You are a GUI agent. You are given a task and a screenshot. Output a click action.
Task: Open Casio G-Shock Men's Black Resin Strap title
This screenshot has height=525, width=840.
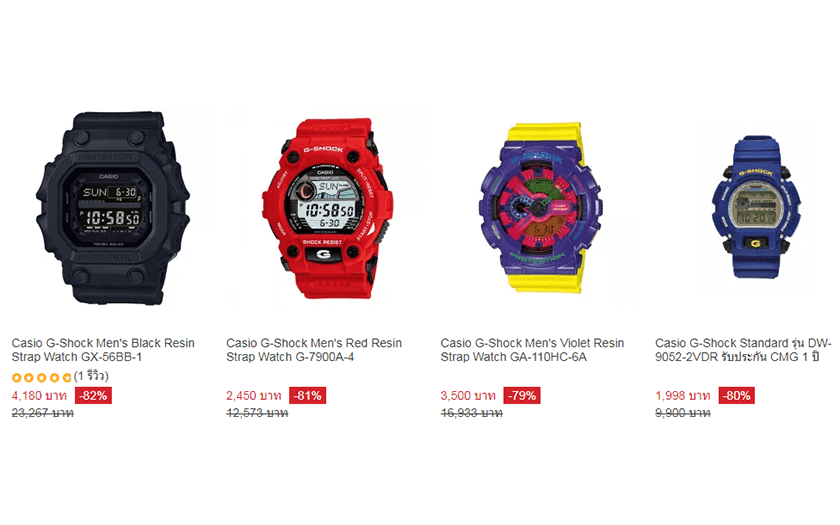coord(103,350)
